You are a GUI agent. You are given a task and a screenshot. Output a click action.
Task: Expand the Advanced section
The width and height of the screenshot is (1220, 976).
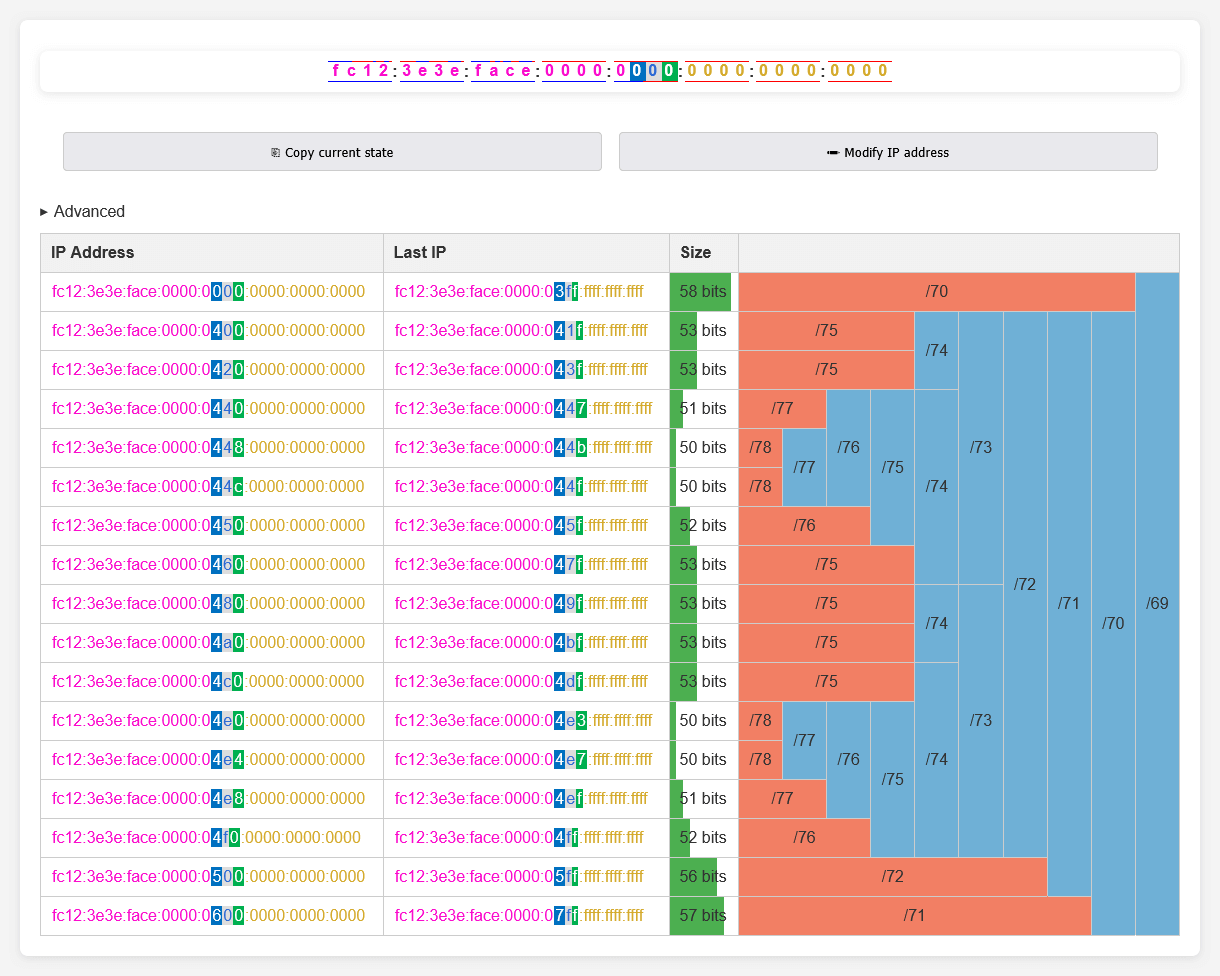83,211
